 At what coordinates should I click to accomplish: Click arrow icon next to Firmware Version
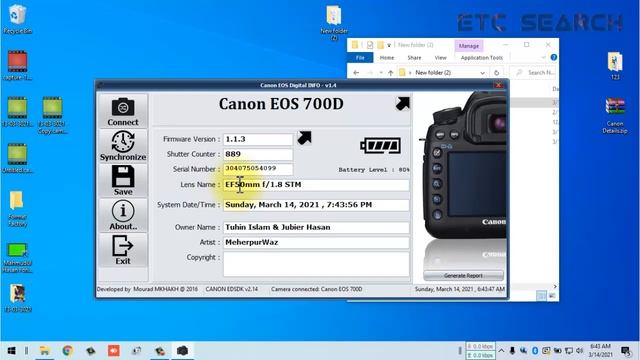click(304, 138)
